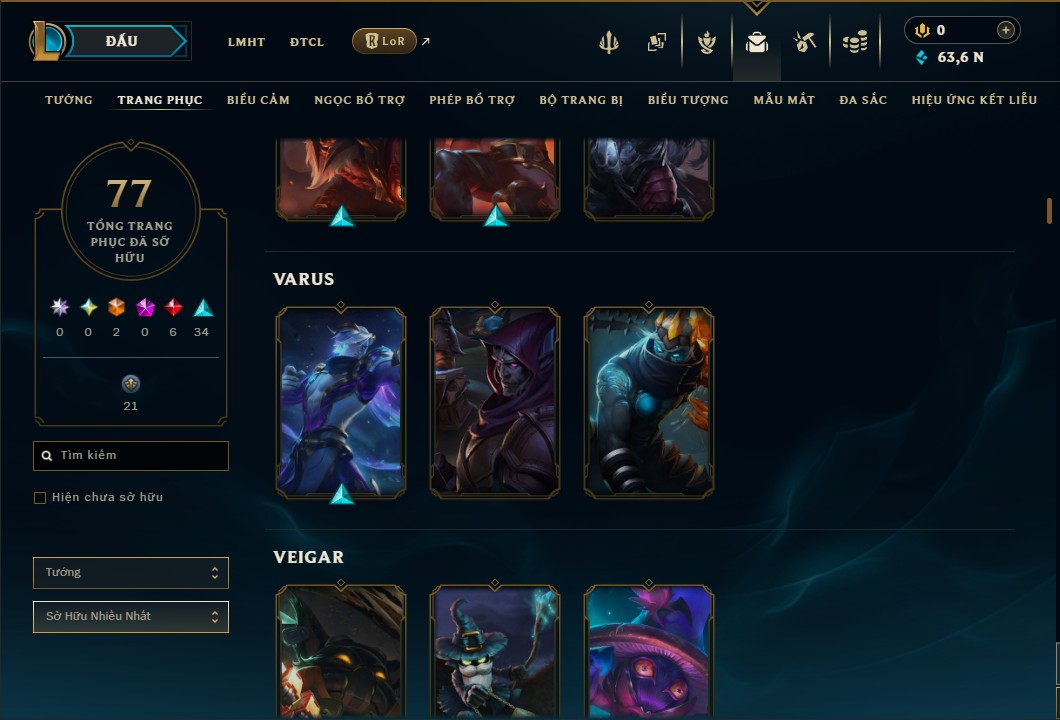This screenshot has height=720, width=1060.
Task: Open the hammer crafting icon
Action: 804,42
